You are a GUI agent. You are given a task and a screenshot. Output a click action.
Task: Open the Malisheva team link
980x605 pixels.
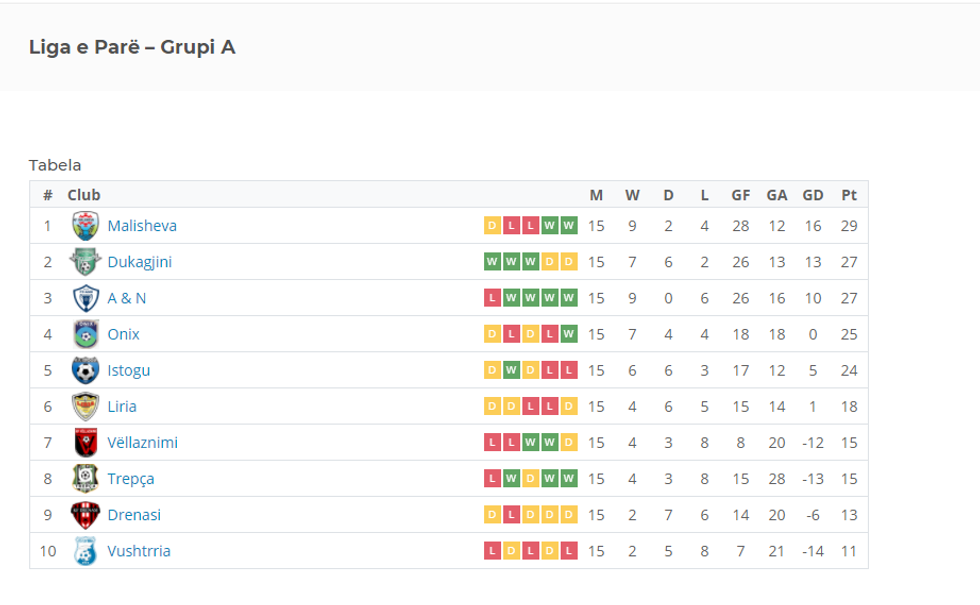click(142, 226)
